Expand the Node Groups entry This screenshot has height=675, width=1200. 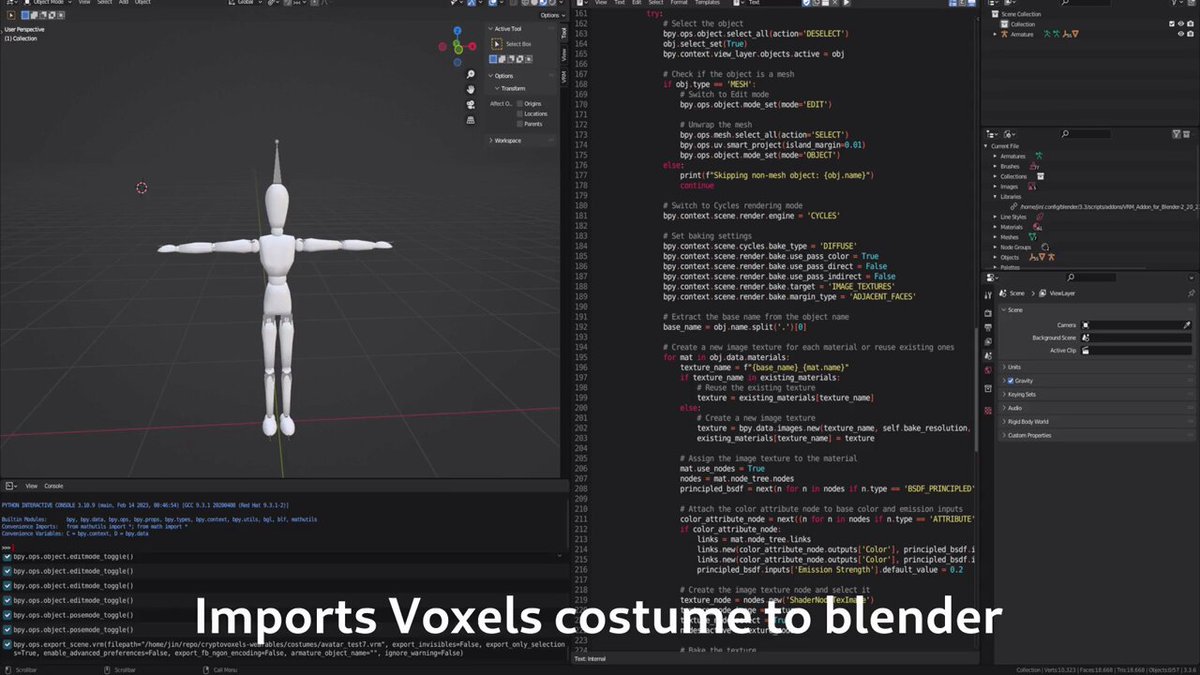click(995, 247)
